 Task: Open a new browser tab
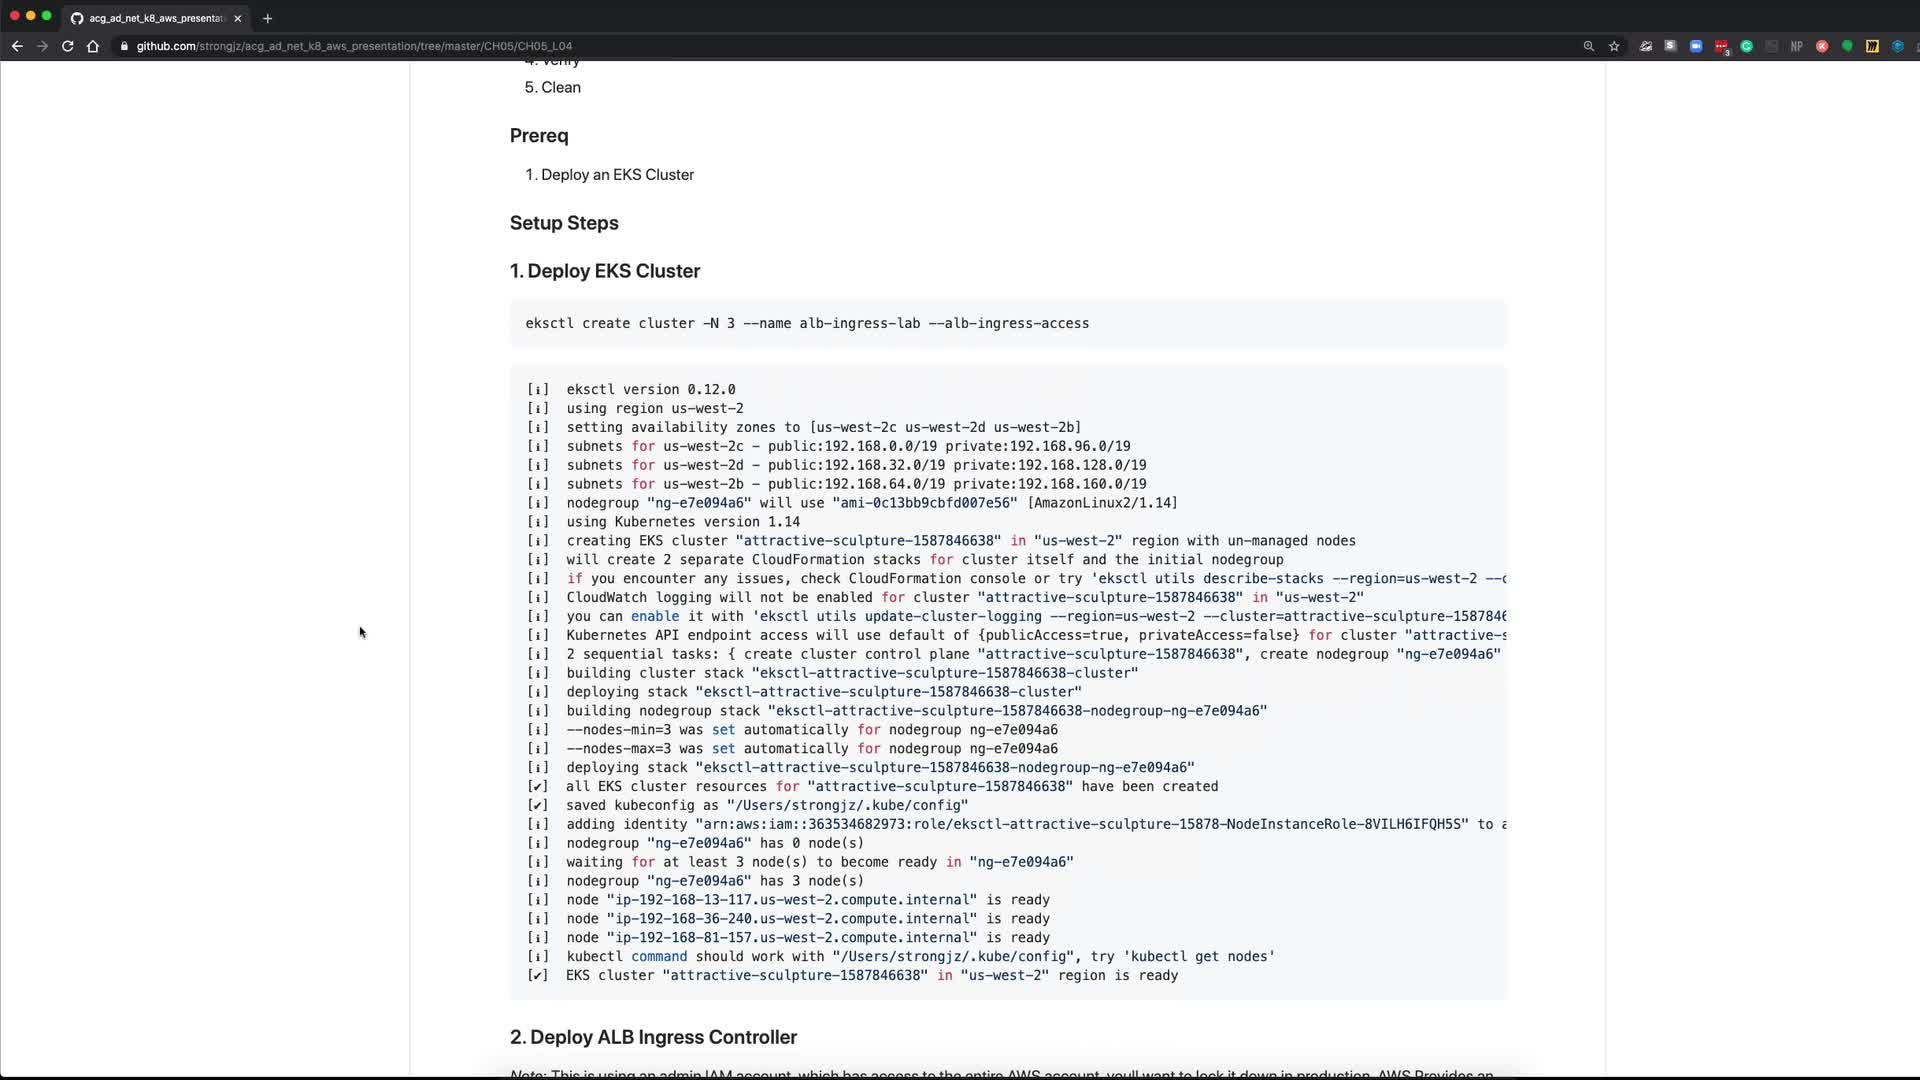pyautogui.click(x=267, y=18)
